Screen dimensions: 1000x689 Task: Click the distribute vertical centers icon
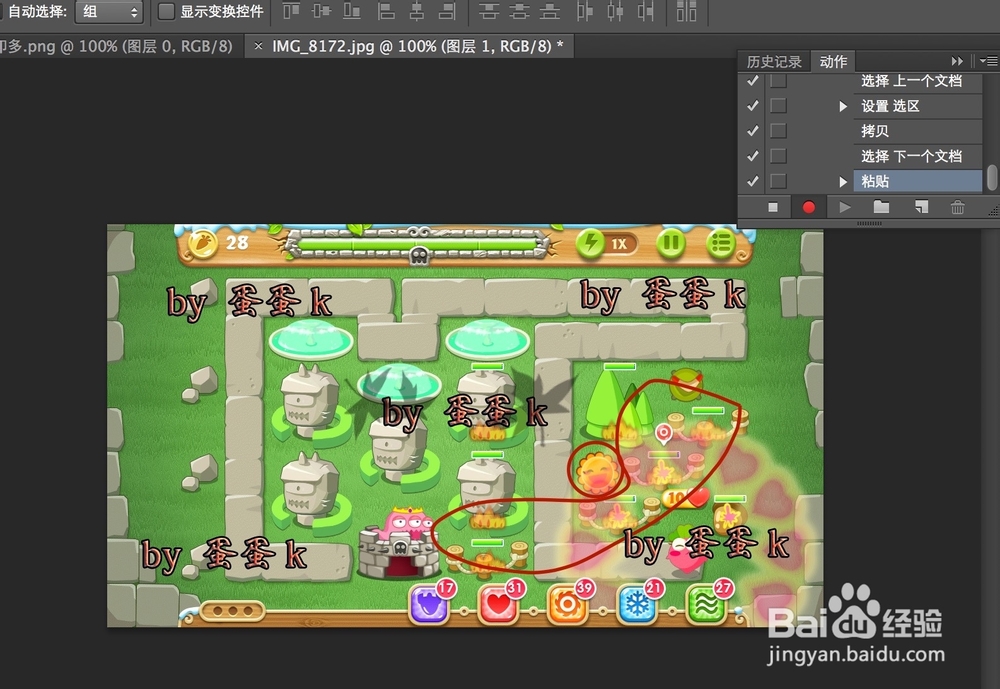click(x=519, y=11)
